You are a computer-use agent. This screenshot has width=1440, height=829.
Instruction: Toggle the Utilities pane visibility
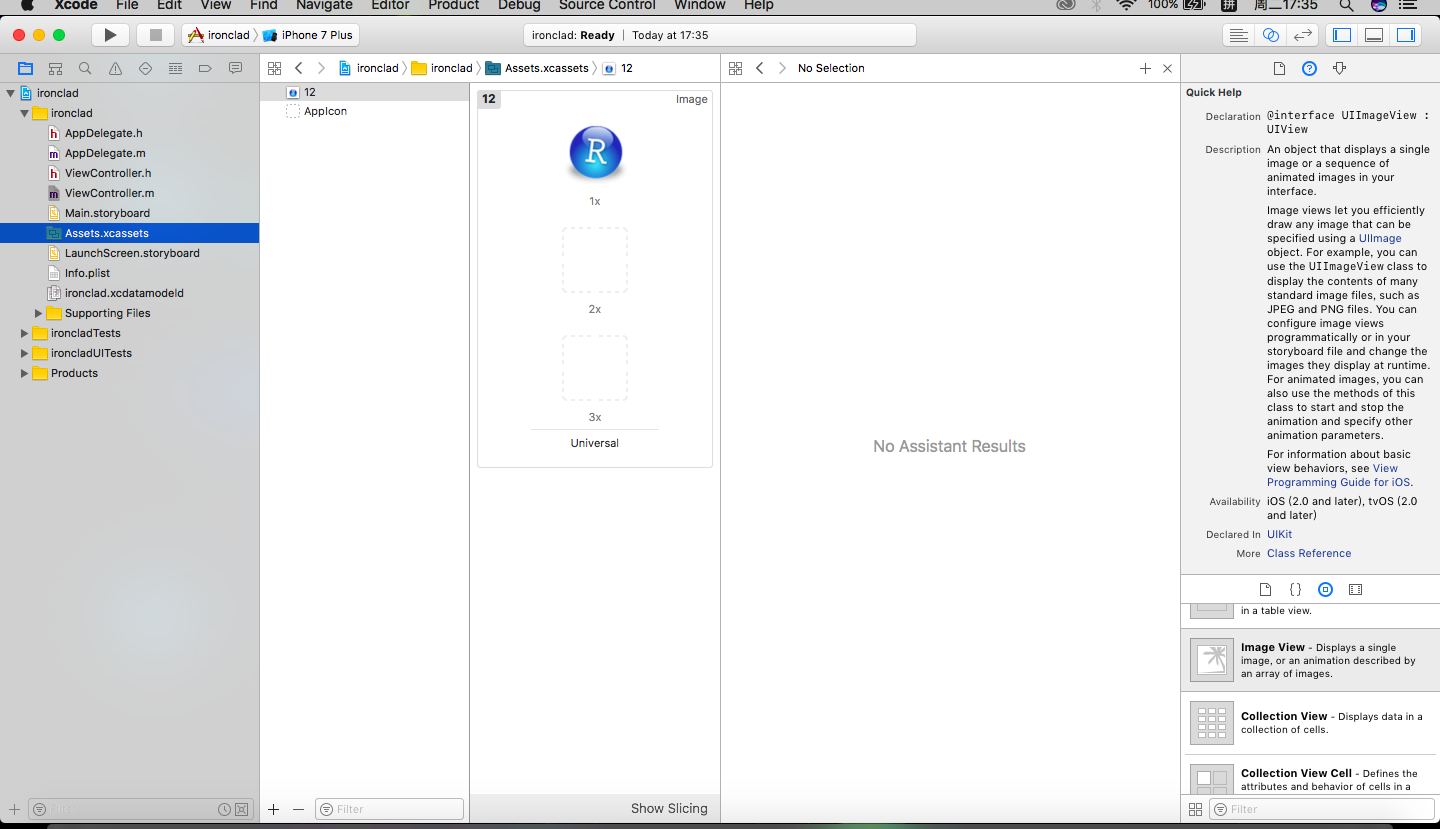(x=1406, y=35)
